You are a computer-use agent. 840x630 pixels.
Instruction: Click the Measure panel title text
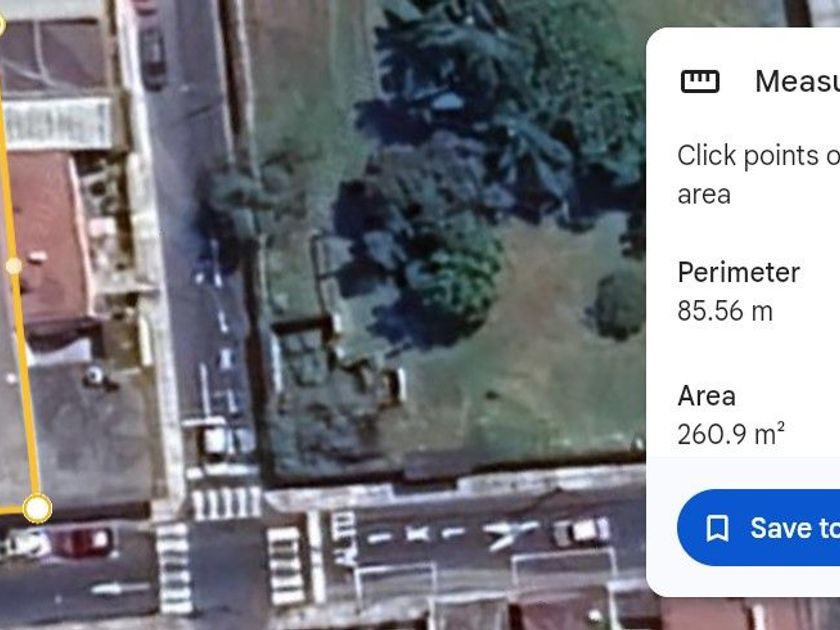pos(797,81)
